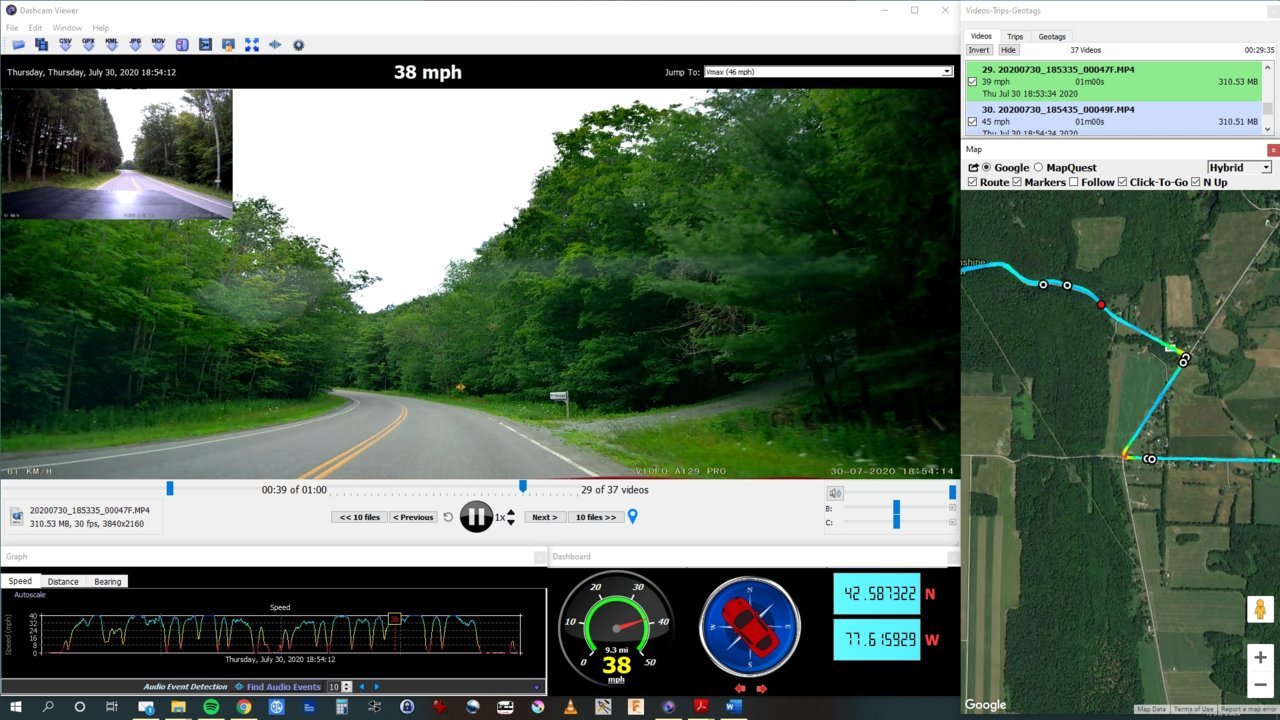Open the Window menu

click(67, 28)
